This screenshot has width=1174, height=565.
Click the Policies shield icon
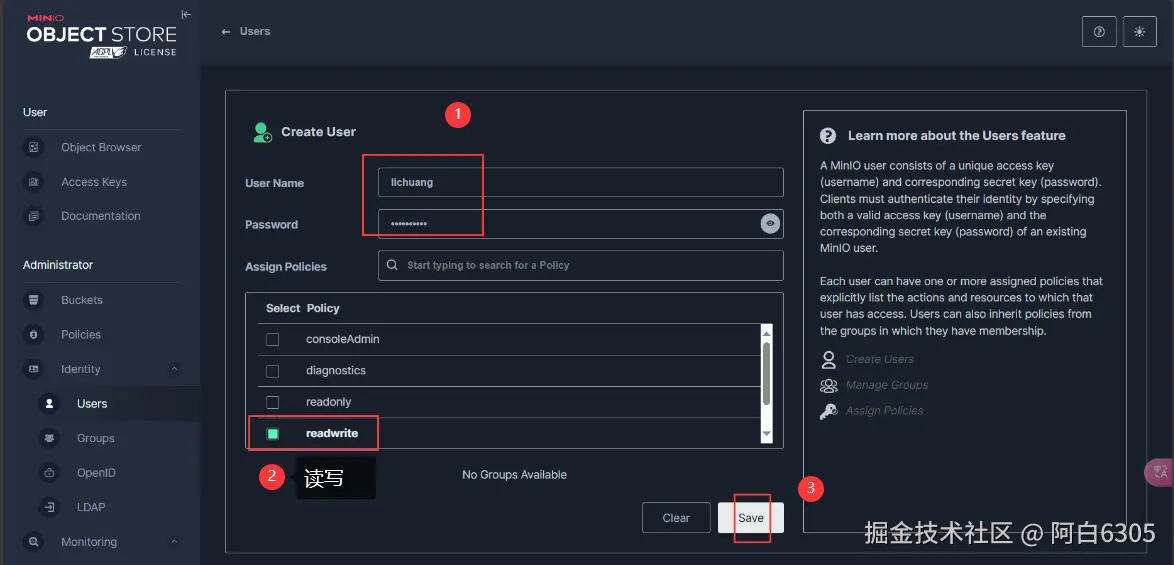coord(34,335)
